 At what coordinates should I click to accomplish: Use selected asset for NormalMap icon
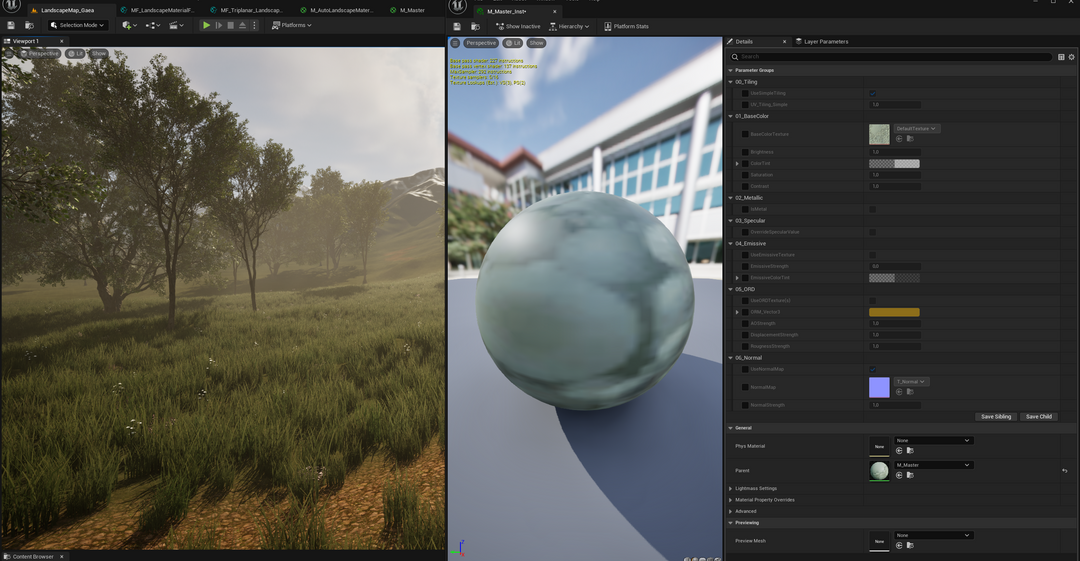pyautogui.click(x=899, y=392)
